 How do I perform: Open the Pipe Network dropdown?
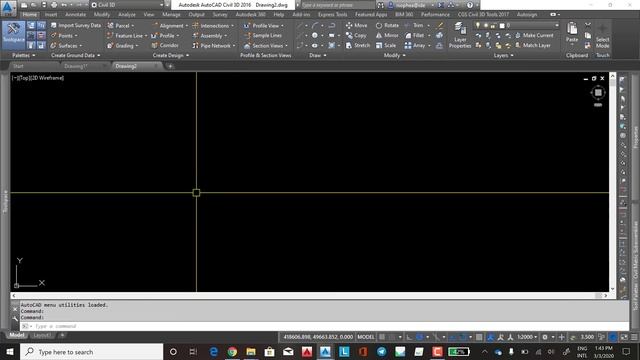[x=214, y=46]
